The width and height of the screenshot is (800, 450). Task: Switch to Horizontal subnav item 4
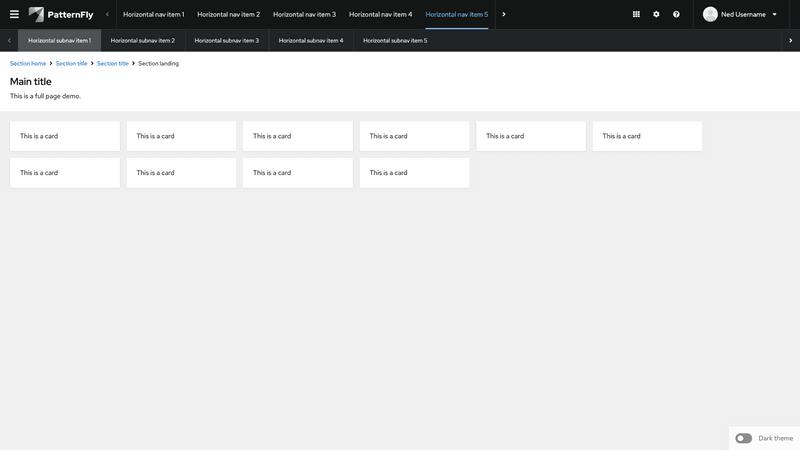311,40
